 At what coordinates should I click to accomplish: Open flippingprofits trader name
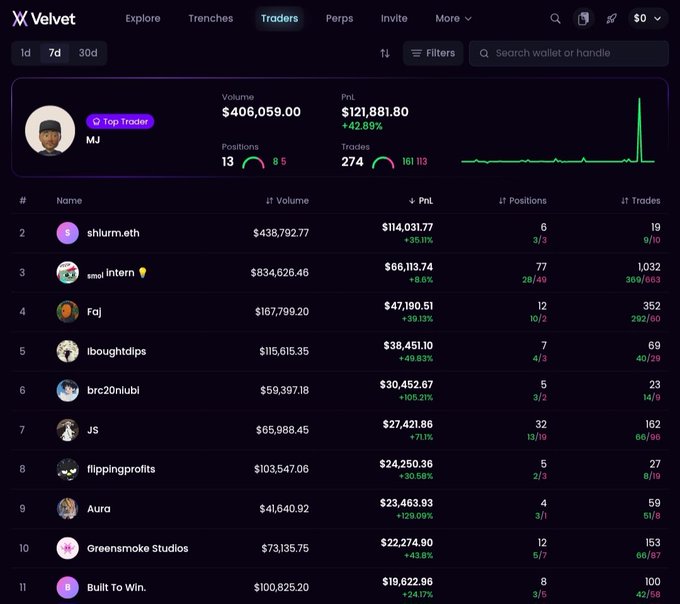click(121, 469)
